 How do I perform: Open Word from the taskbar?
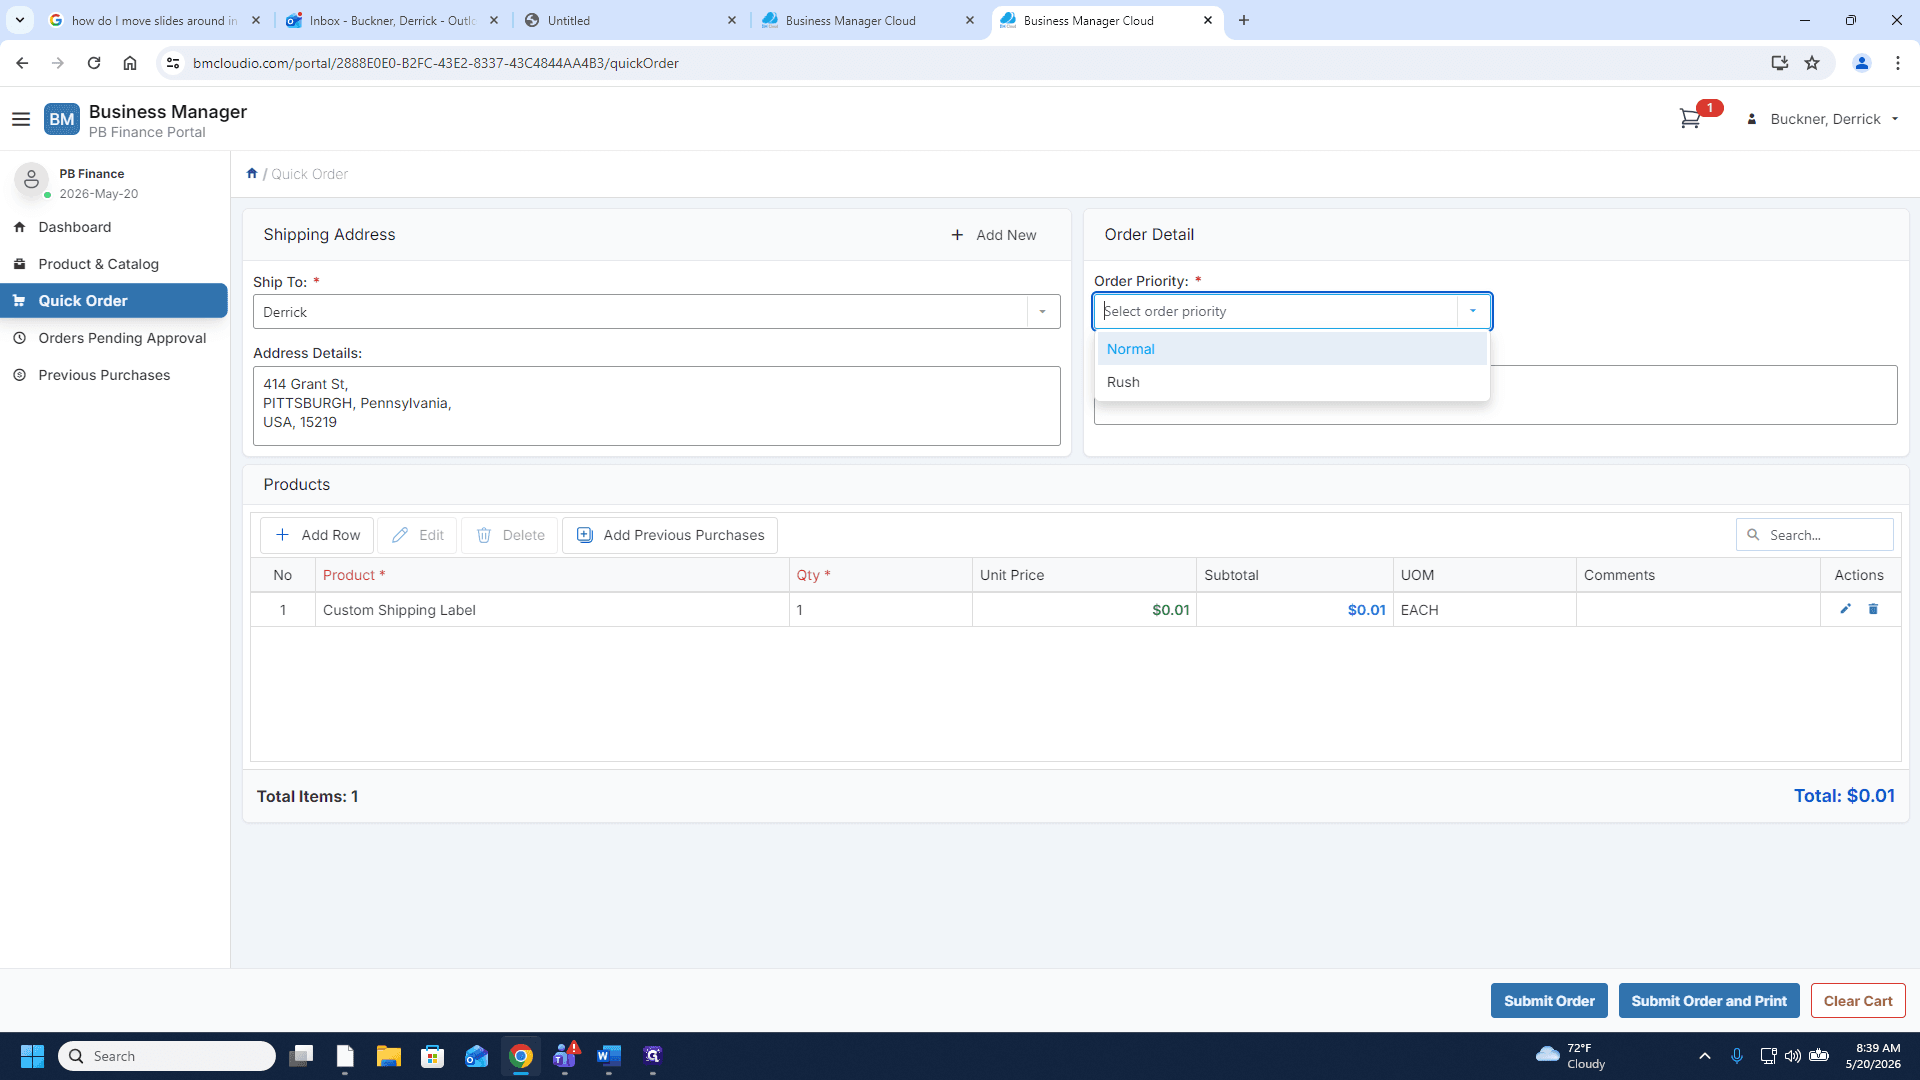tap(609, 1056)
